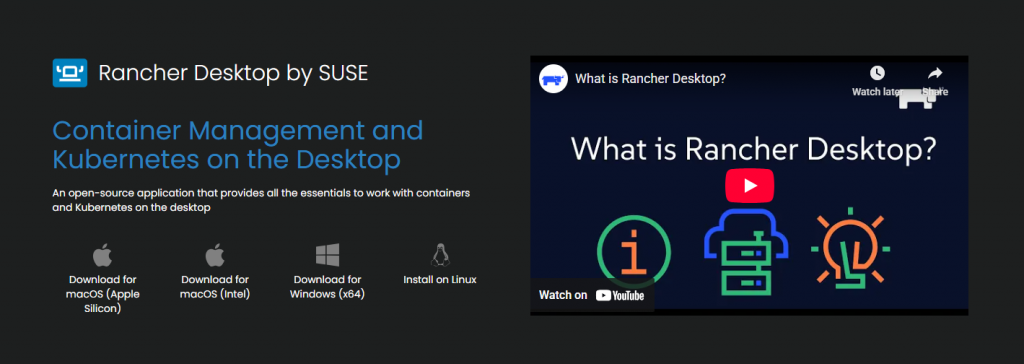Click the Apple icon for Apple Silicon download
The image size is (1024, 364).
103,254
